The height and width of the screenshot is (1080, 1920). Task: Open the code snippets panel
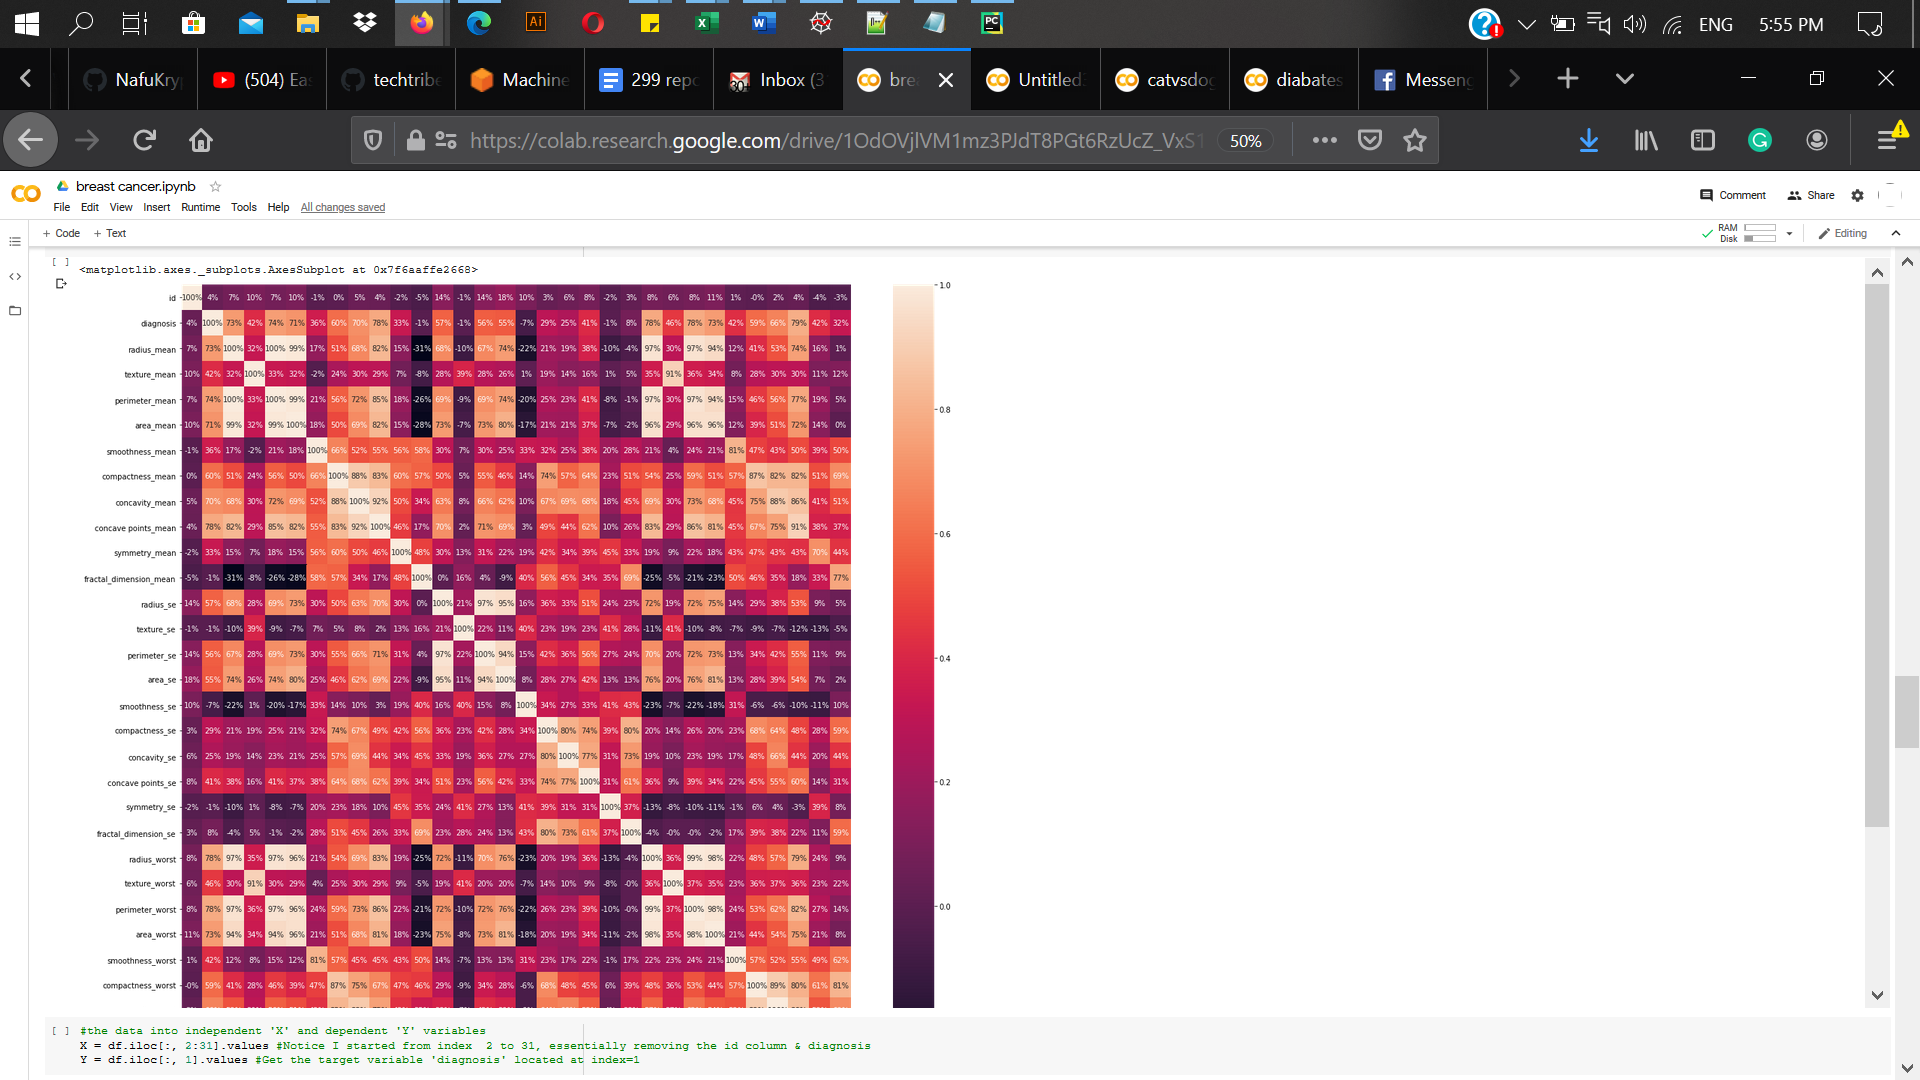click(14, 276)
